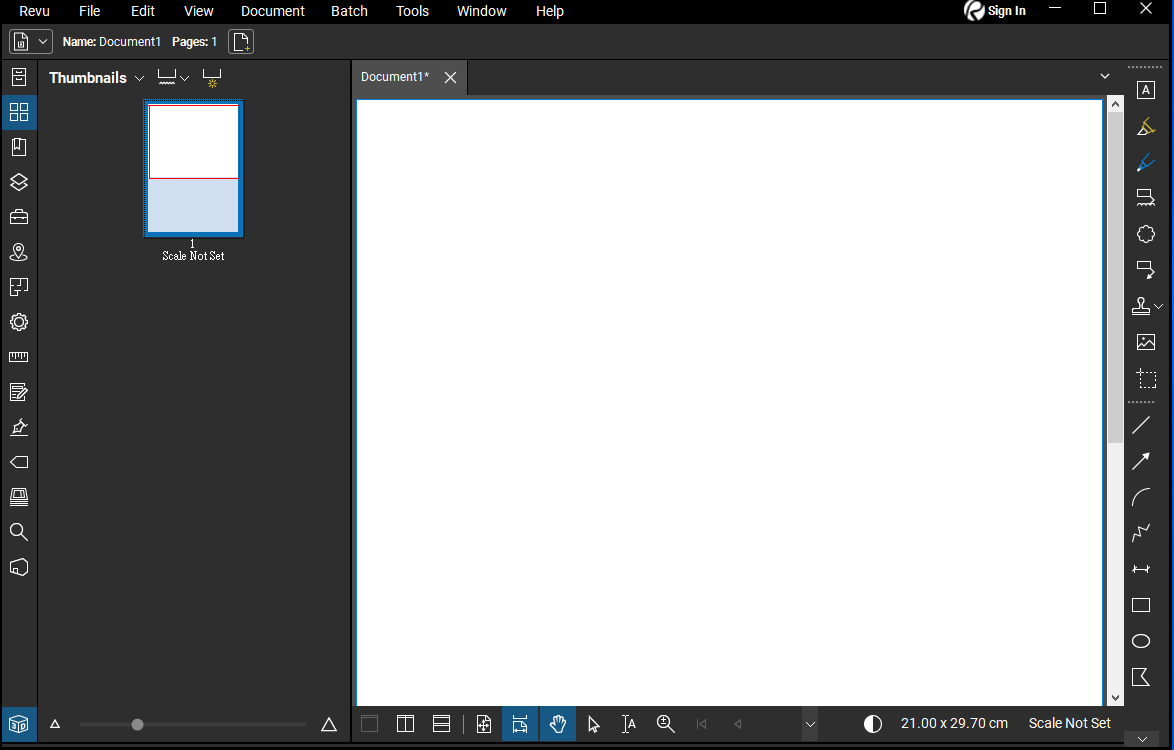Toggle split view vertical layout
1174x750 pixels.
(x=405, y=724)
